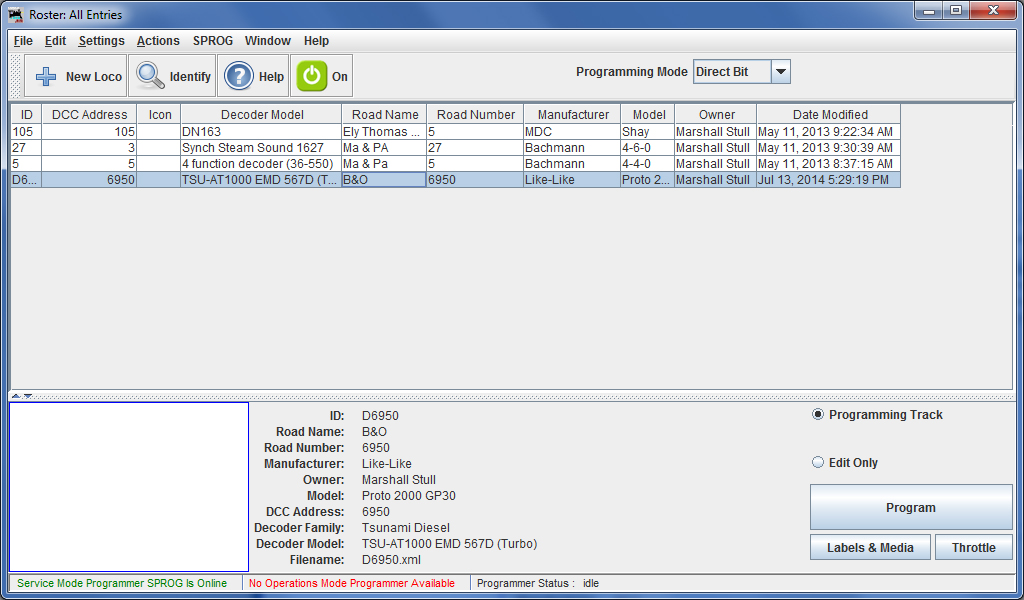Viewport: 1024px width, 600px height.
Task: Sort by Date Modified column header
Action: [x=829, y=114]
